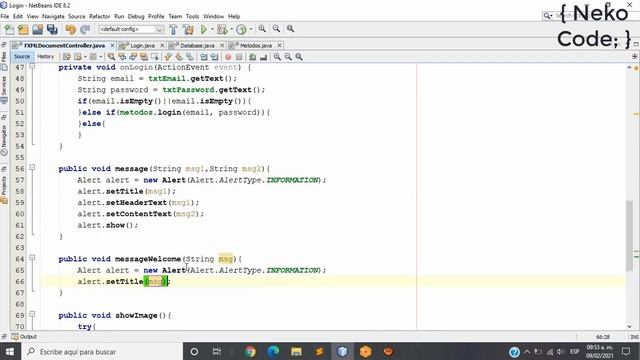Click main toolbar zoom out magnifier
Image resolution: width=640 pixels, height=360 pixels.
(x=276, y=29)
